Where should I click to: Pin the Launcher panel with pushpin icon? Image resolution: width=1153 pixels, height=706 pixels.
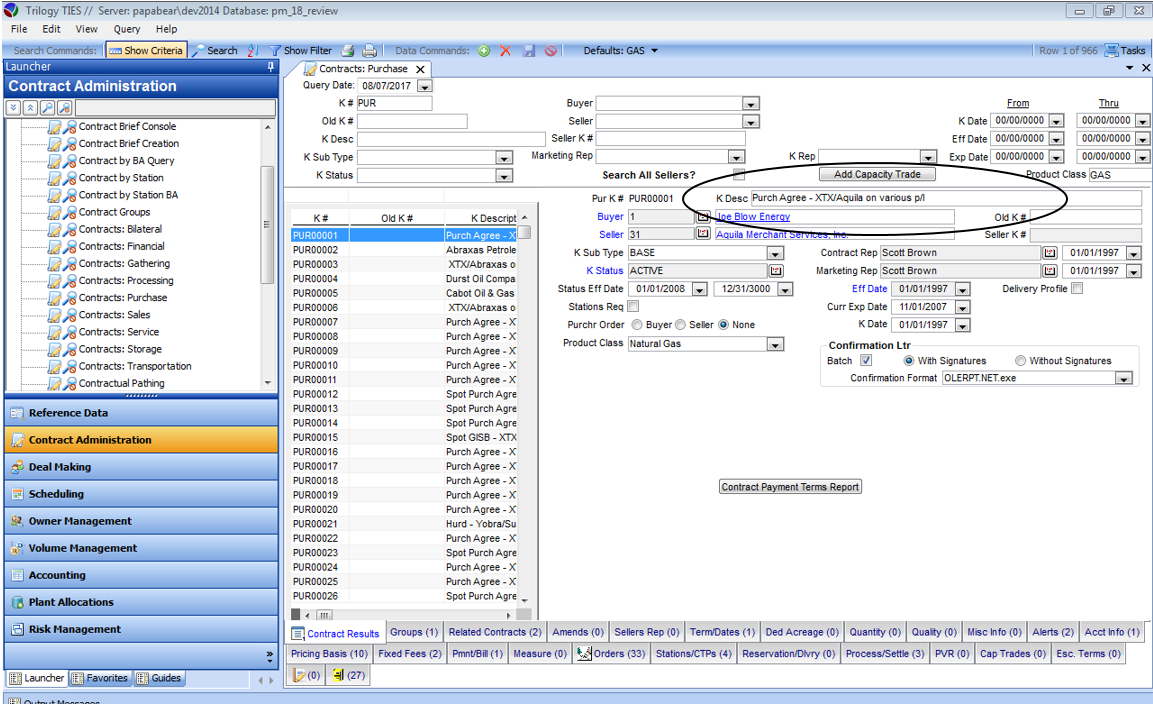click(x=271, y=67)
